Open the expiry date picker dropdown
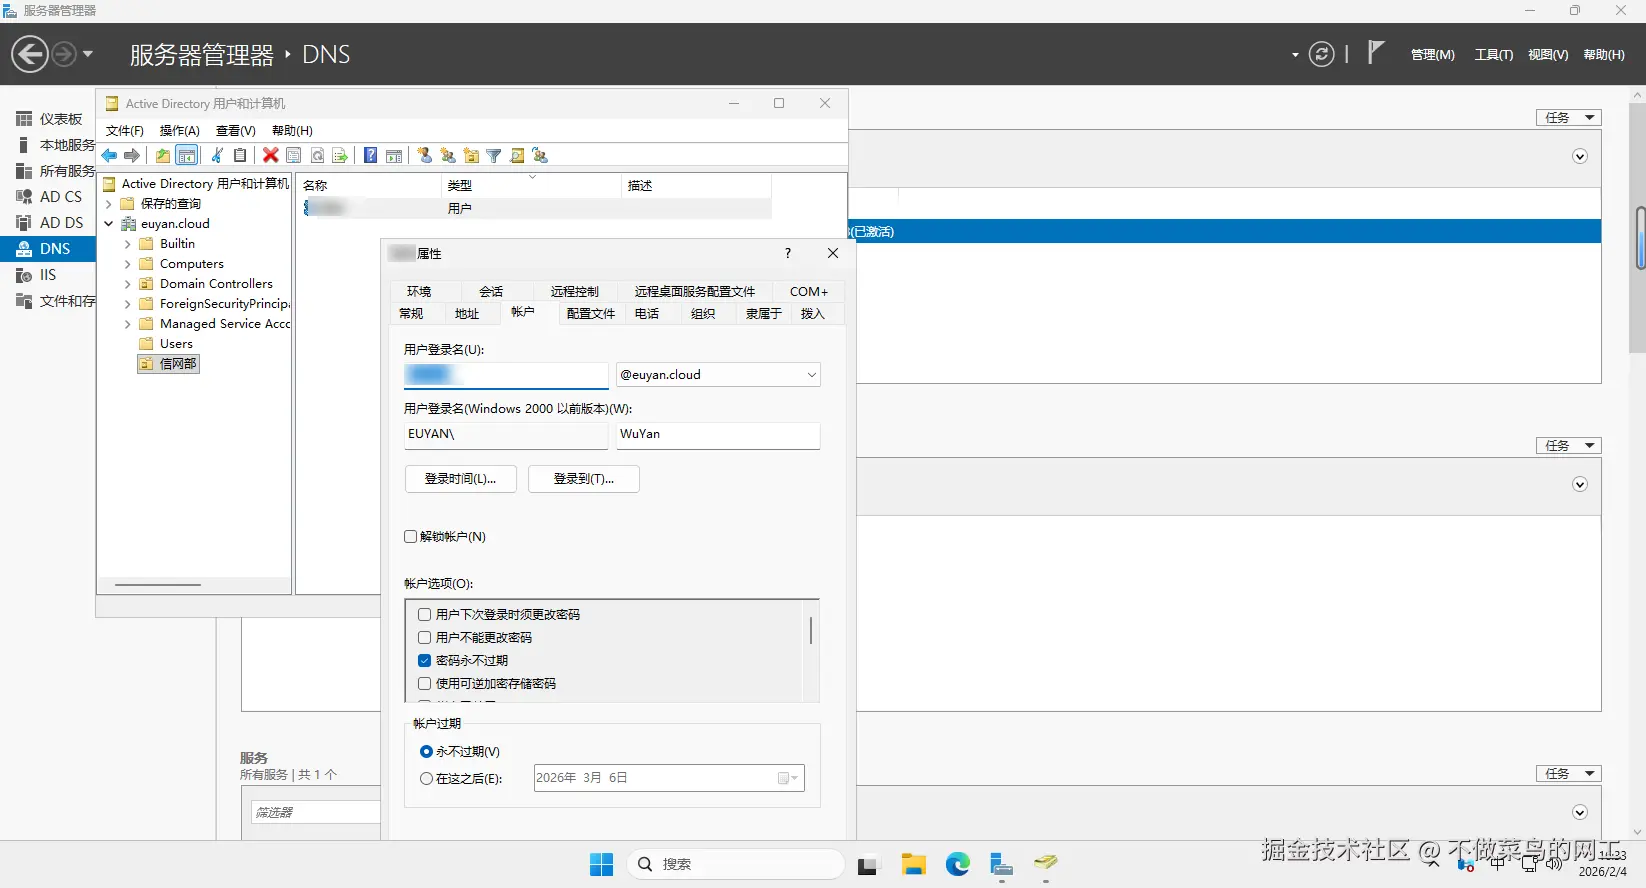Image resolution: width=1646 pixels, height=888 pixels. [788, 778]
